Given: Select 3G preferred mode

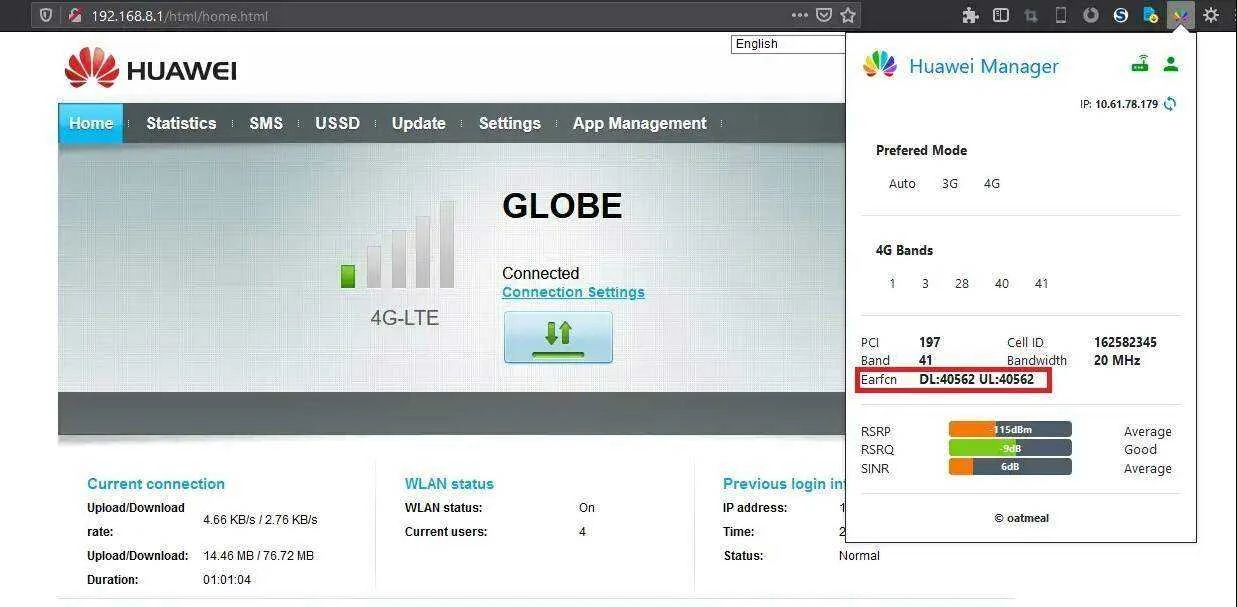Looking at the screenshot, I should point(950,184).
